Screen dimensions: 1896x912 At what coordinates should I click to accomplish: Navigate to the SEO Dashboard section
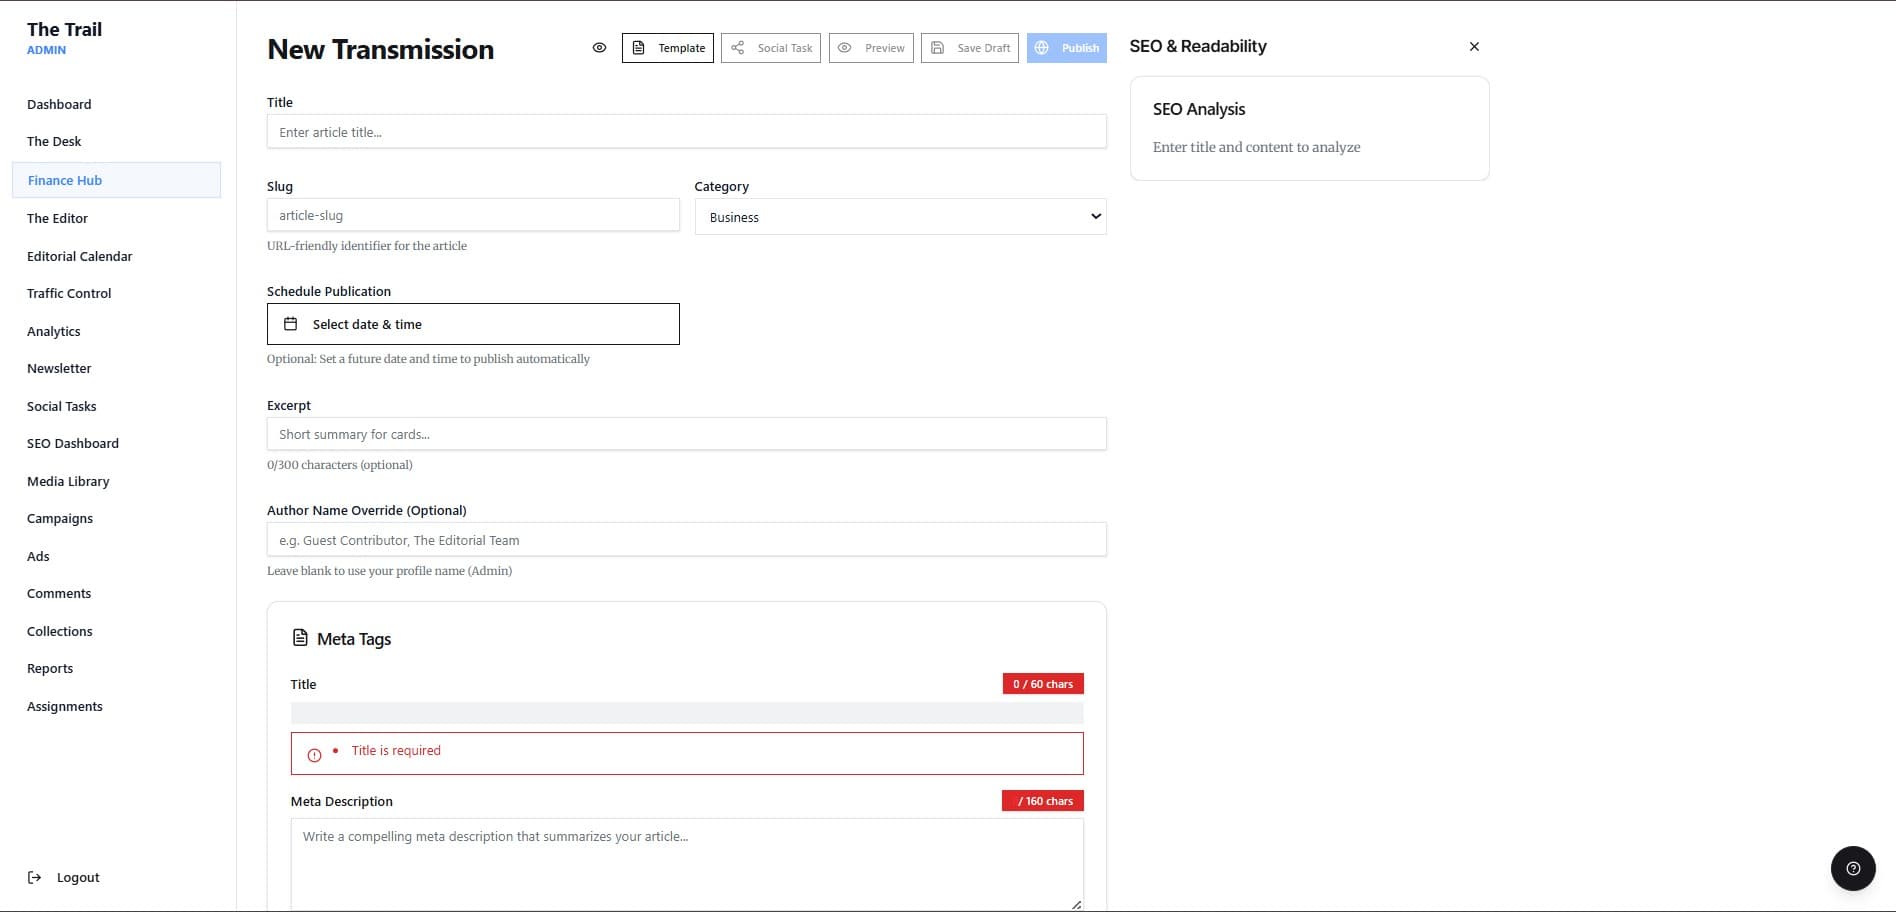(73, 443)
